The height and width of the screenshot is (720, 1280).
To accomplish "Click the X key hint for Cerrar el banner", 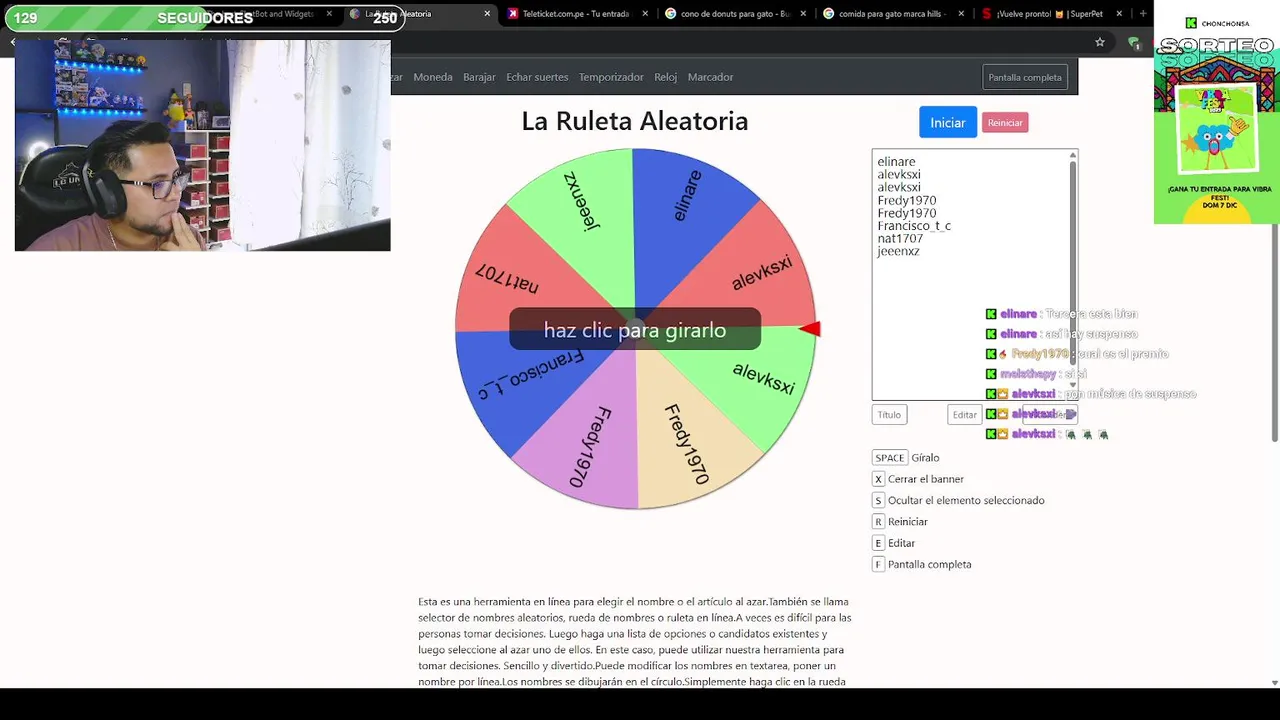I will 879,479.
